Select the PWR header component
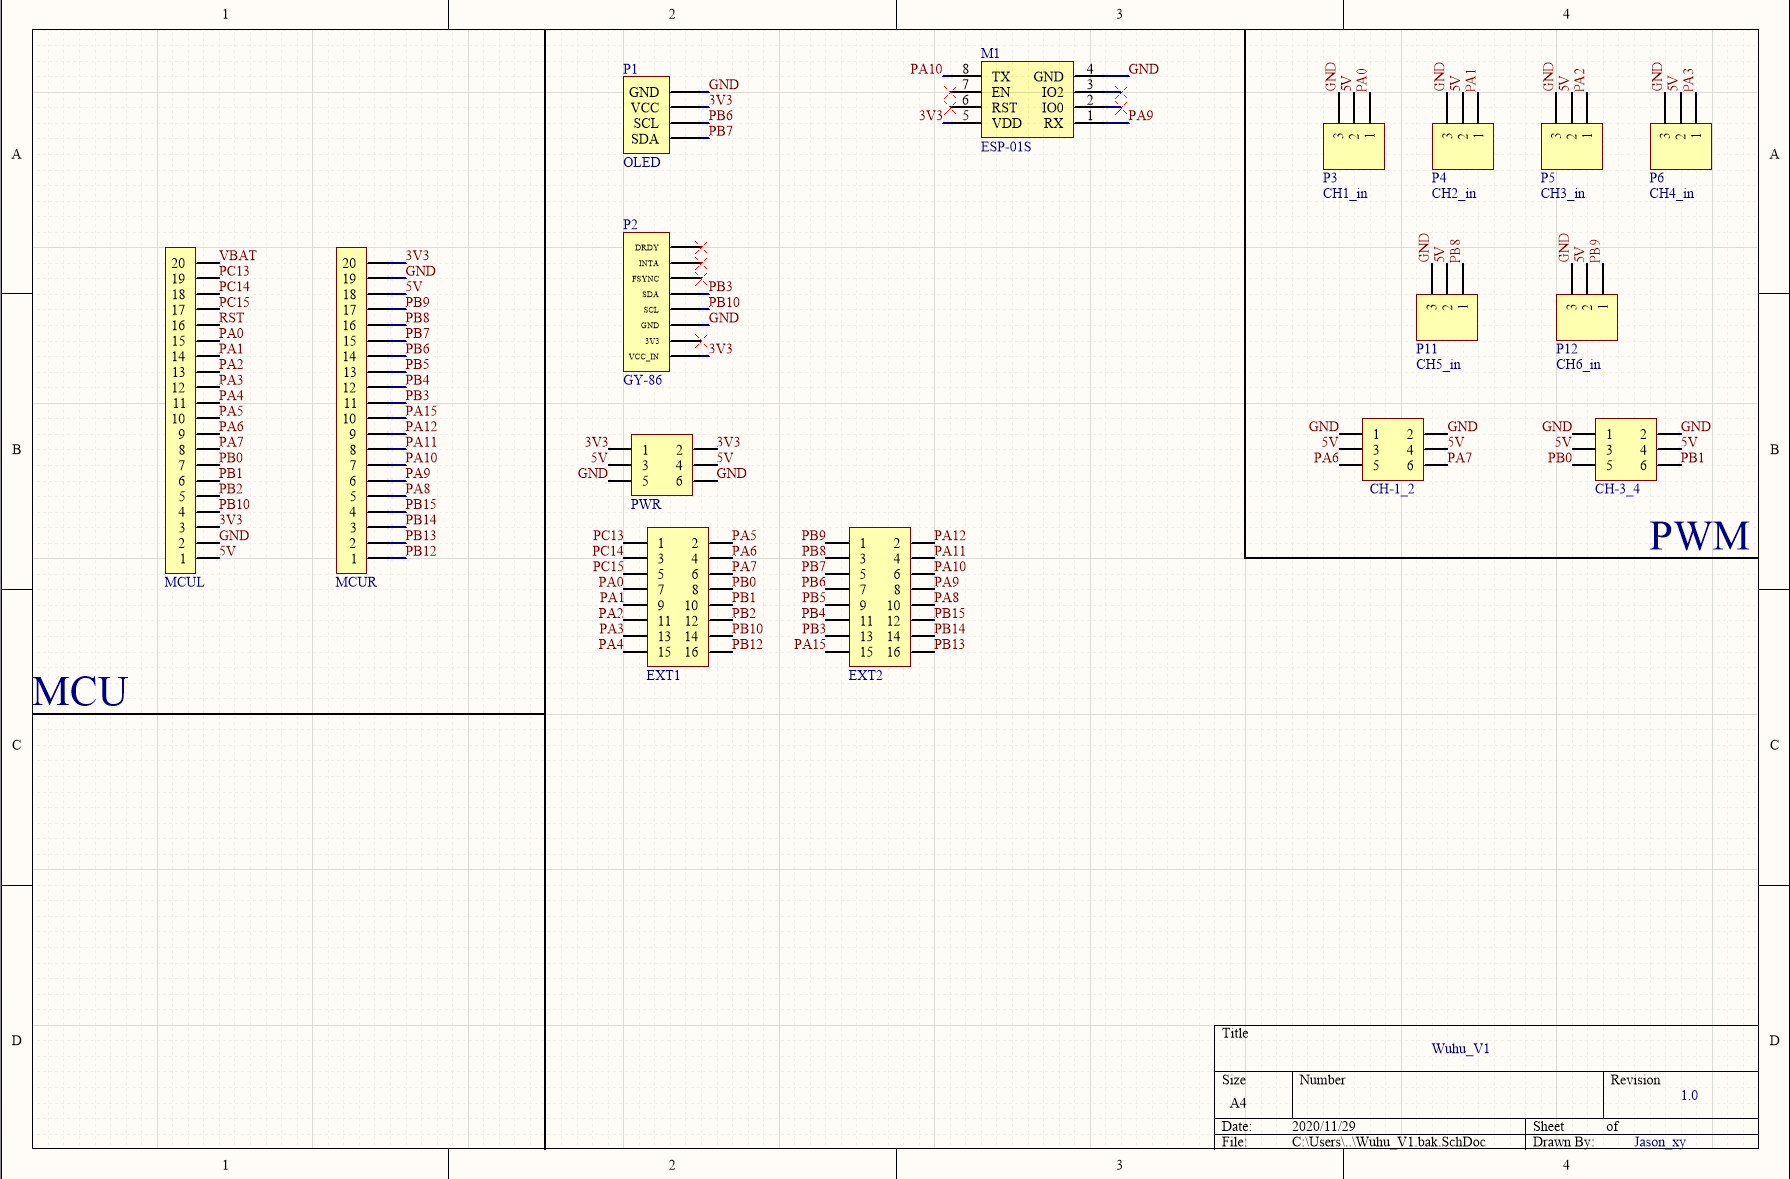This screenshot has width=1790, height=1179. pos(662,465)
